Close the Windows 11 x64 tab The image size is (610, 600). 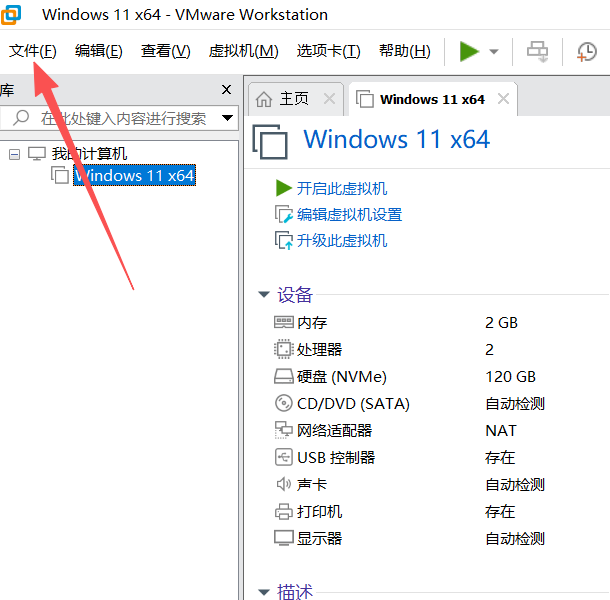click(x=503, y=99)
